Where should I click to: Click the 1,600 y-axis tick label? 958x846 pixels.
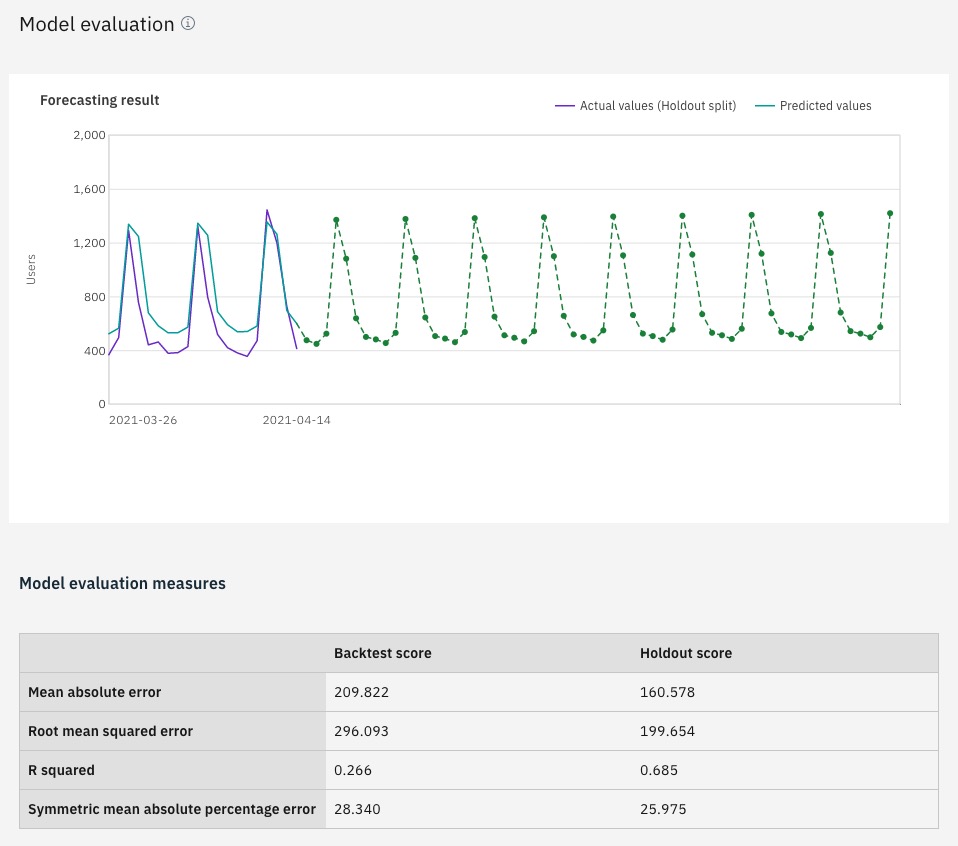89,189
